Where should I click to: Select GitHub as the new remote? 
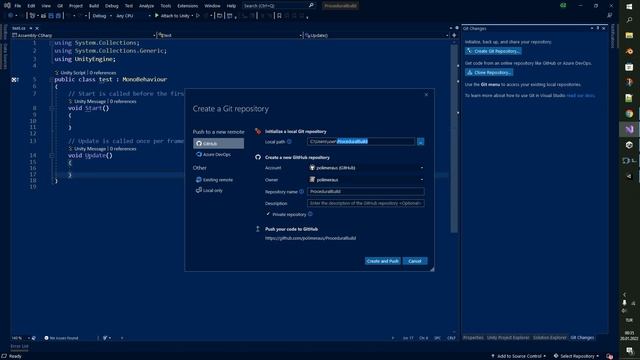pos(218,143)
